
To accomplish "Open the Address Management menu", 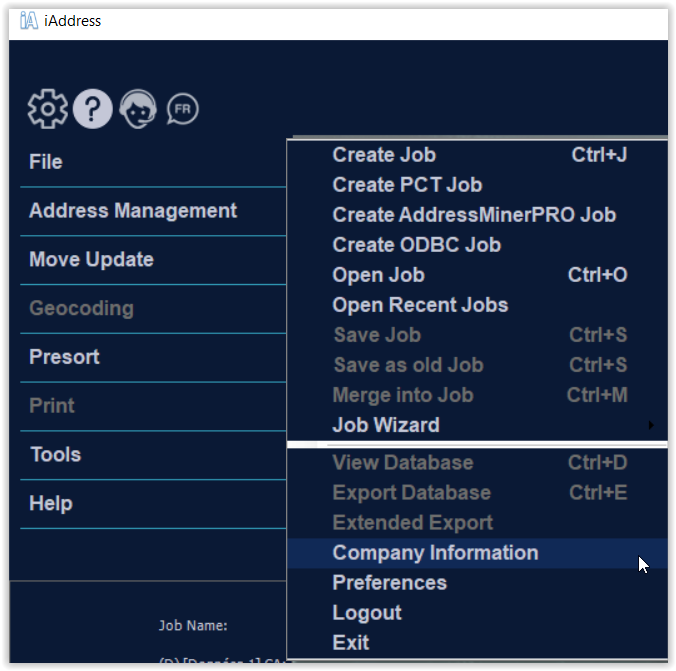I will (133, 211).
